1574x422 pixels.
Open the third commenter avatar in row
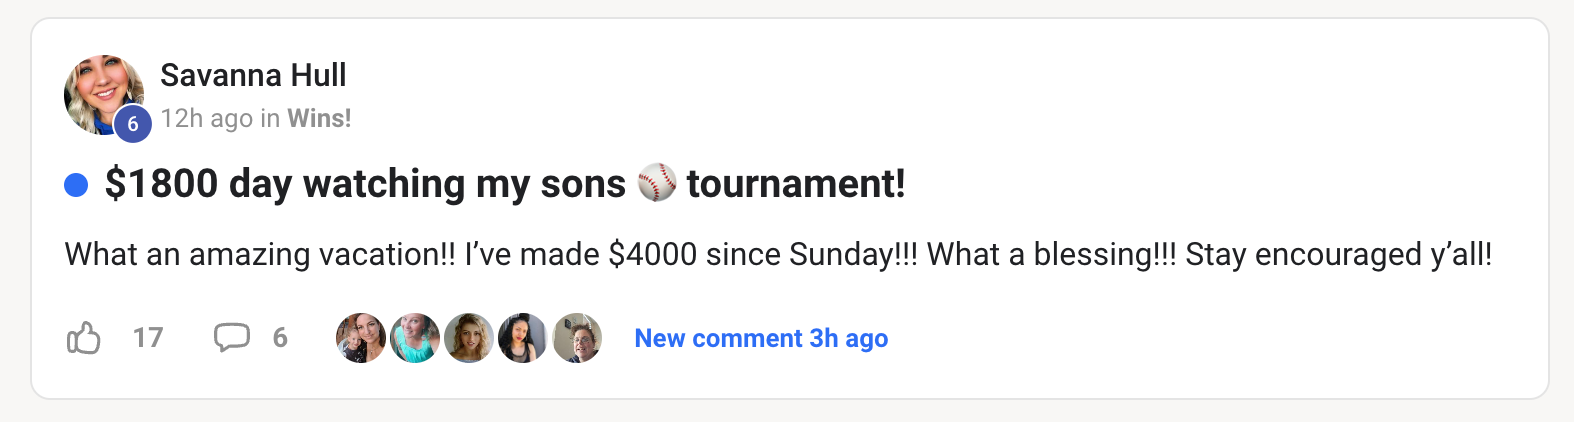pos(469,338)
